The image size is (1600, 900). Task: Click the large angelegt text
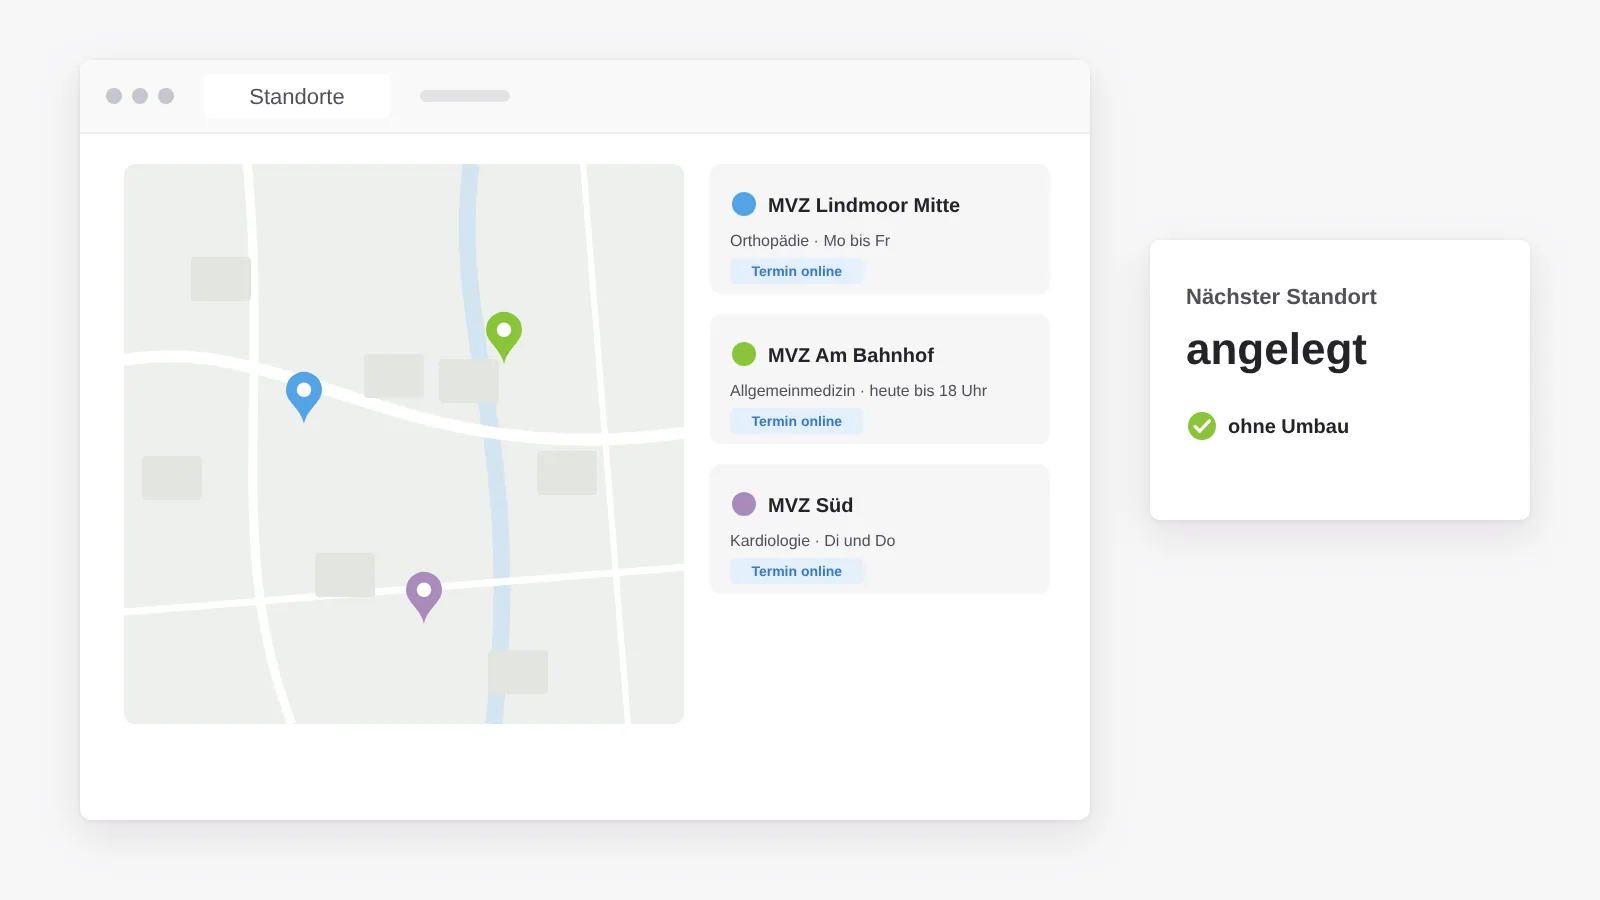click(1276, 351)
